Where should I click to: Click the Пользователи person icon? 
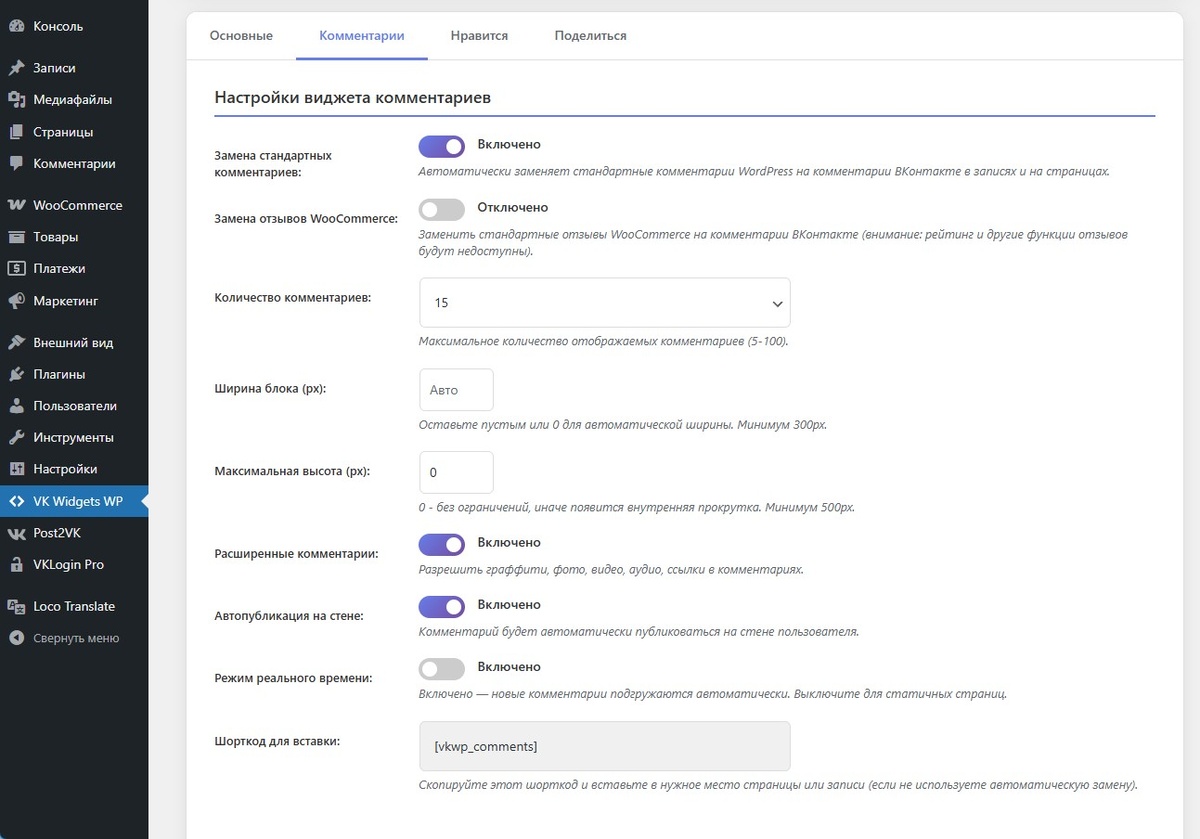pyautogui.click(x=16, y=406)
